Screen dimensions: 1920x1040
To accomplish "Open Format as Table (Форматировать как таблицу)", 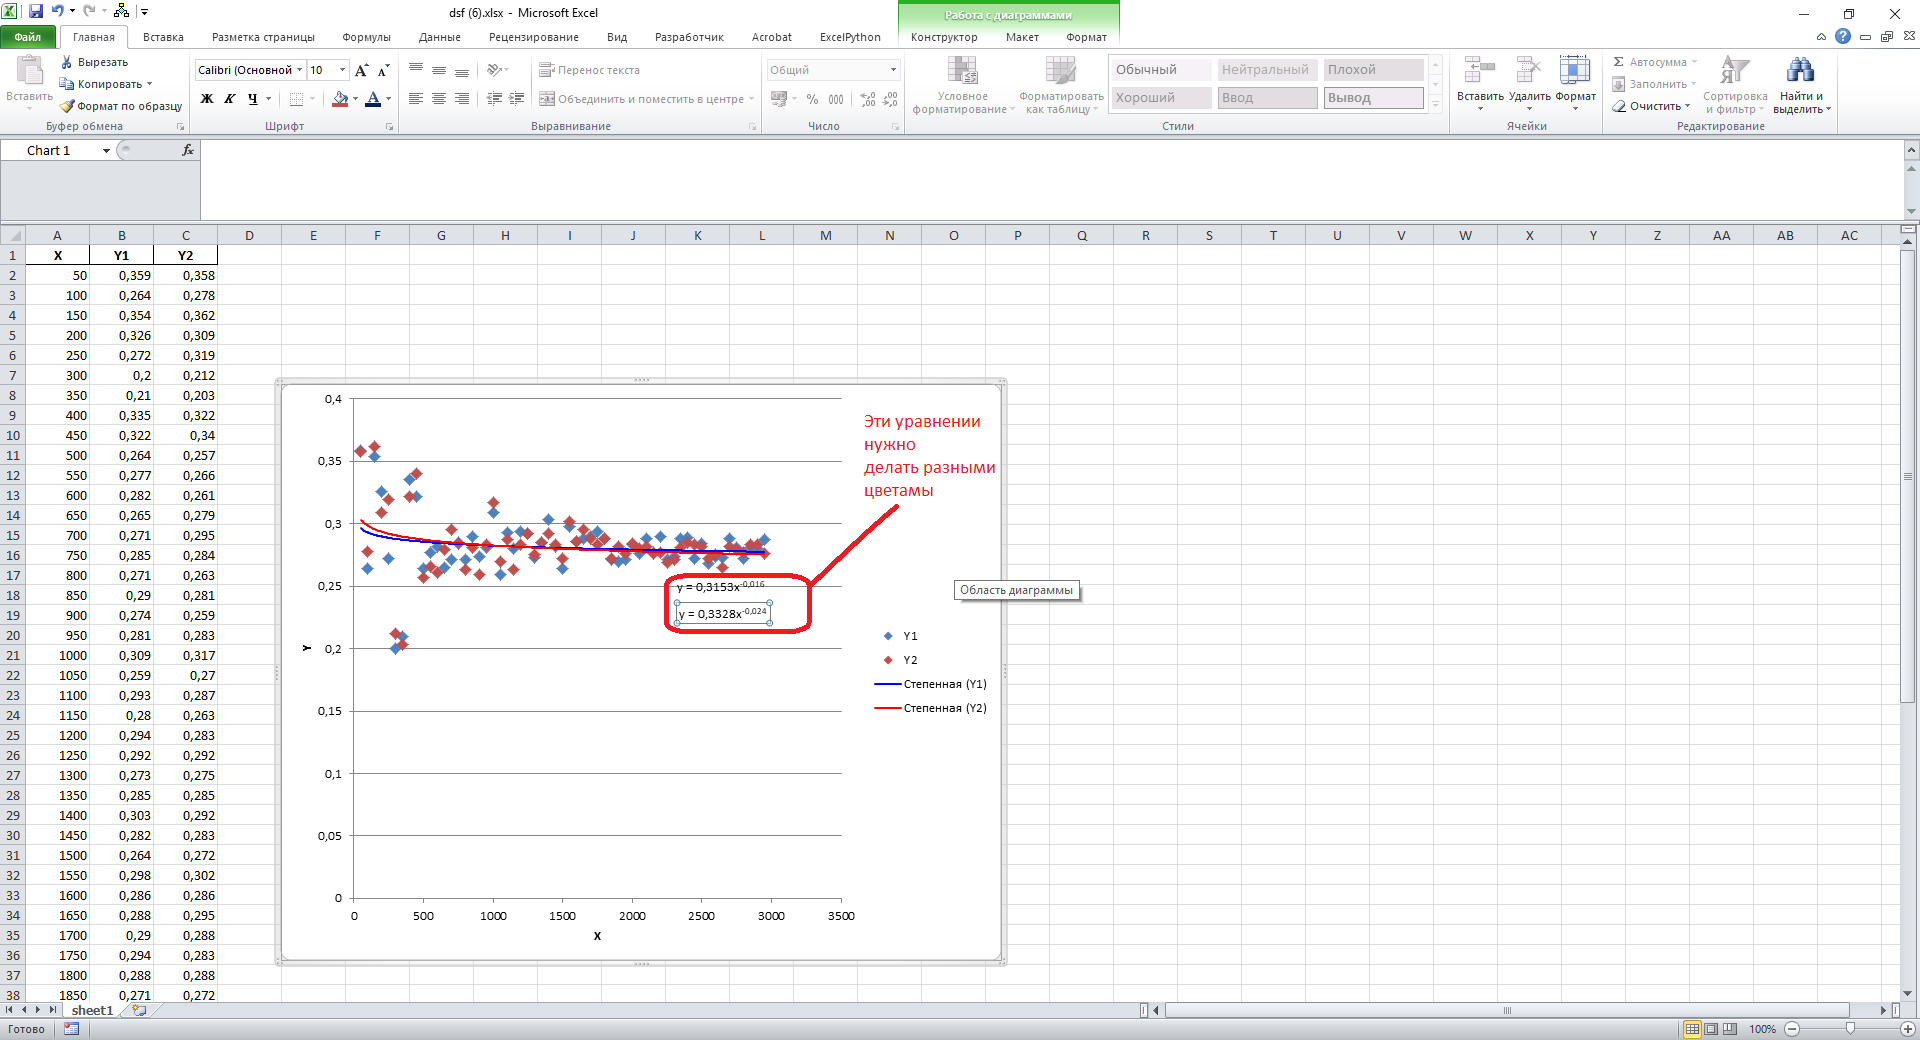I will (1061, 85).
